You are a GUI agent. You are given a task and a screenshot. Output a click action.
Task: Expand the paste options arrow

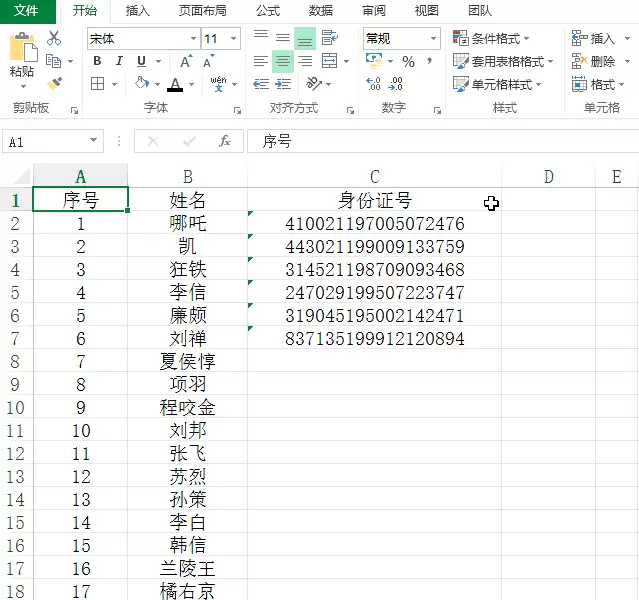(x=23, y=86)
